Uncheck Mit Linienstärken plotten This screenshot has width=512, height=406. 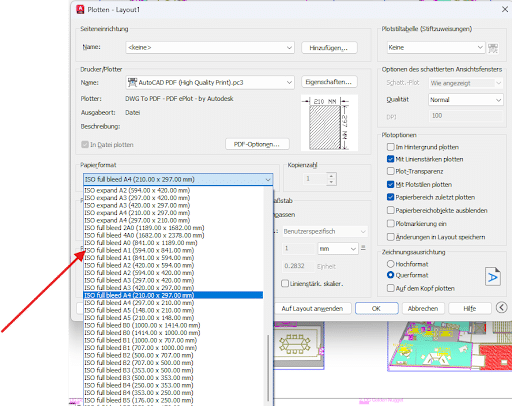(x=390, y=159)
